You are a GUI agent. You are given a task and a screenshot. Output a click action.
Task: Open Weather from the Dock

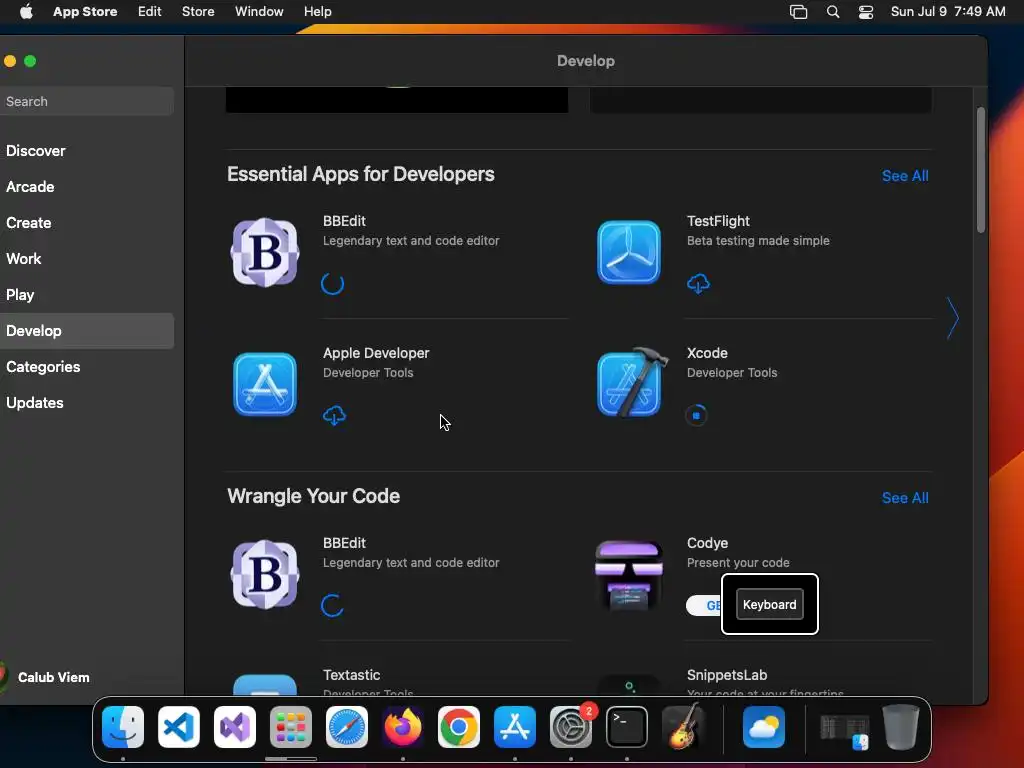tap(763, 727)
